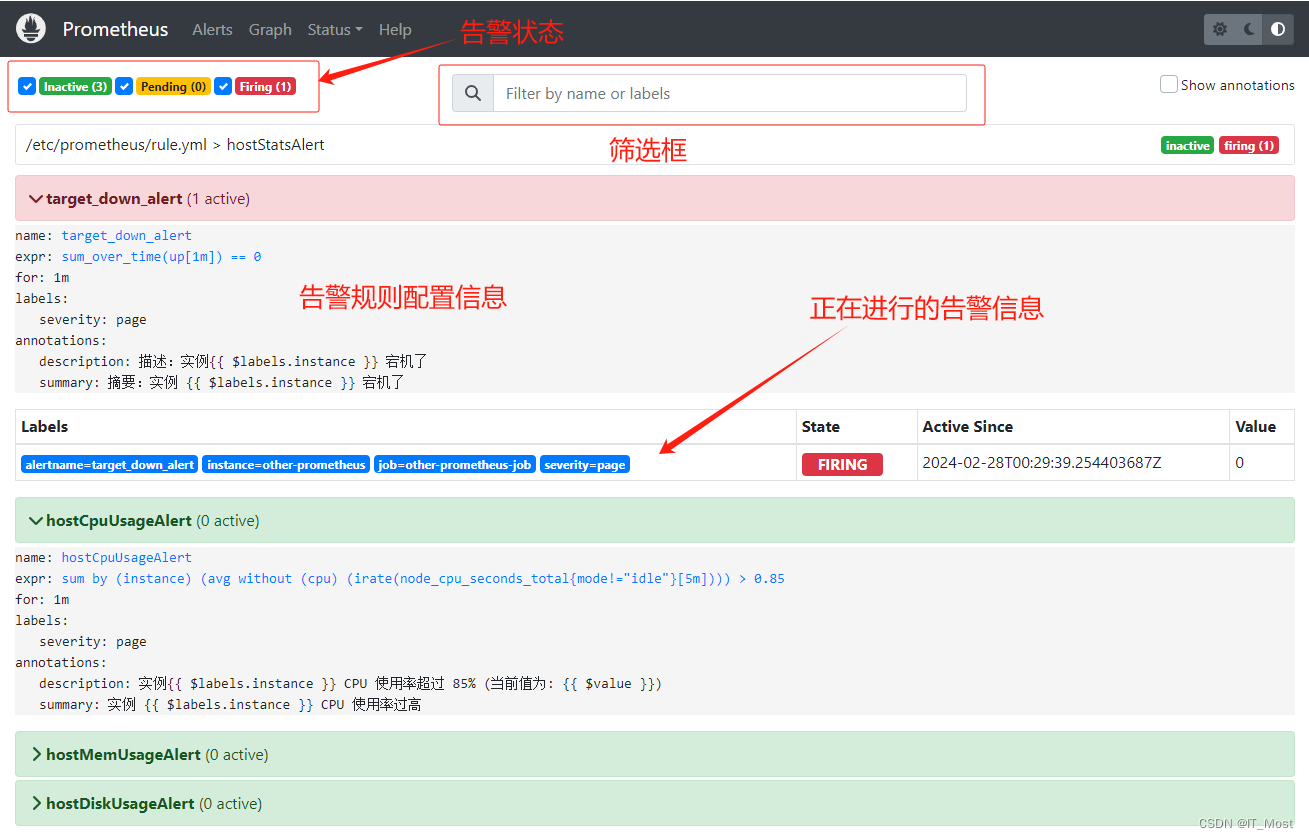Click the instance=other-prometheus label badge
This screenshot has width=1309, height=839.
pyautogui.click(x=286, y=465)
